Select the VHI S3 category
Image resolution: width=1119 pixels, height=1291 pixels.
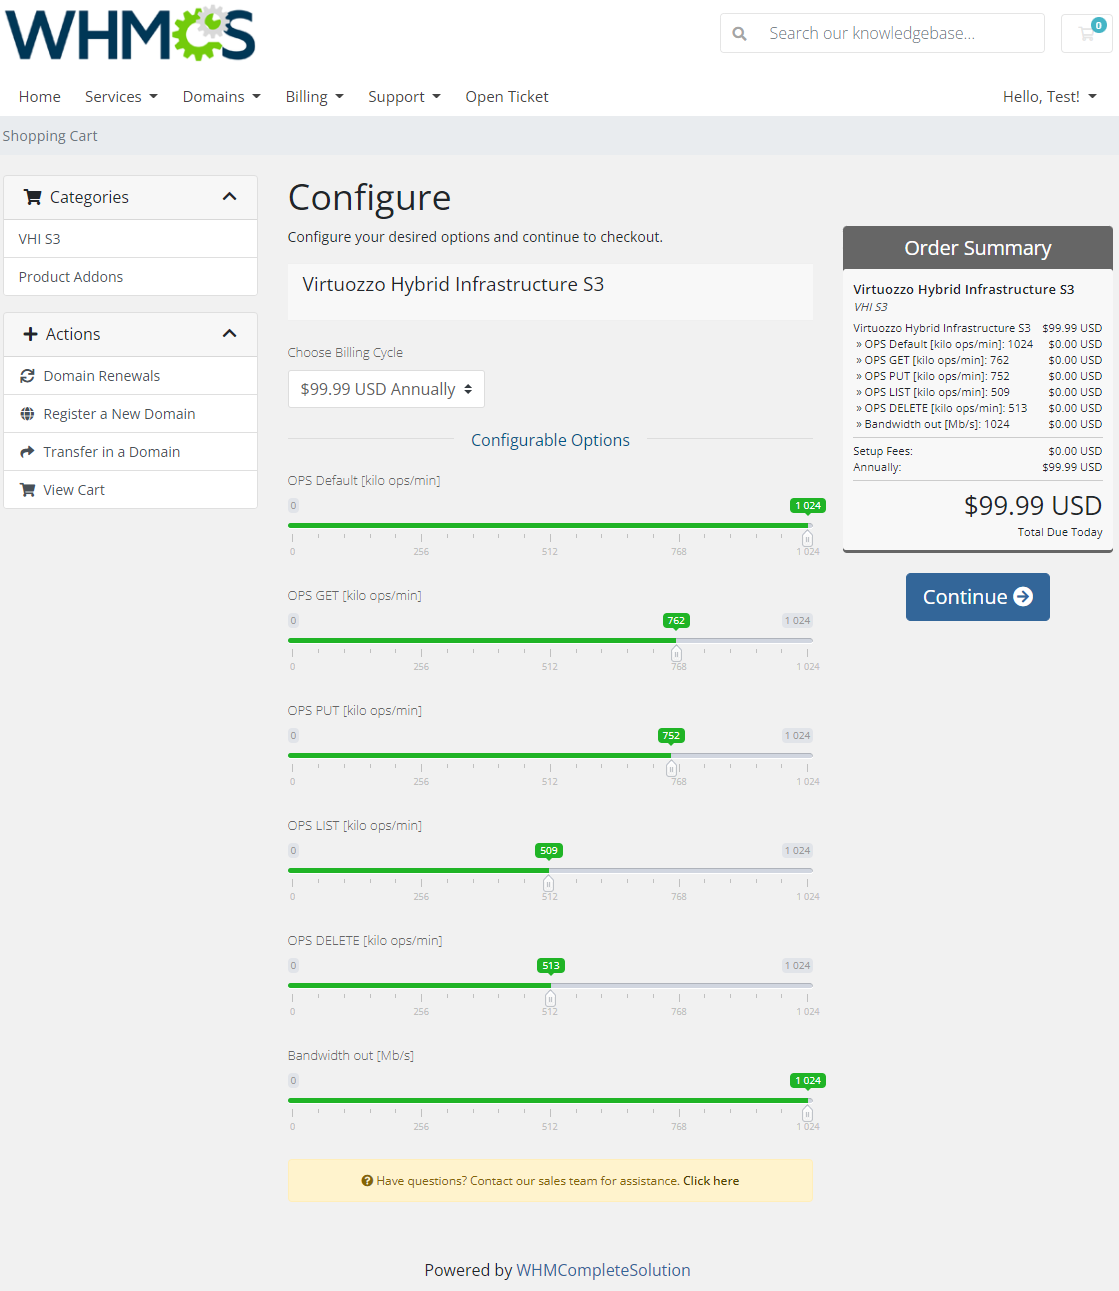[131, 239]
